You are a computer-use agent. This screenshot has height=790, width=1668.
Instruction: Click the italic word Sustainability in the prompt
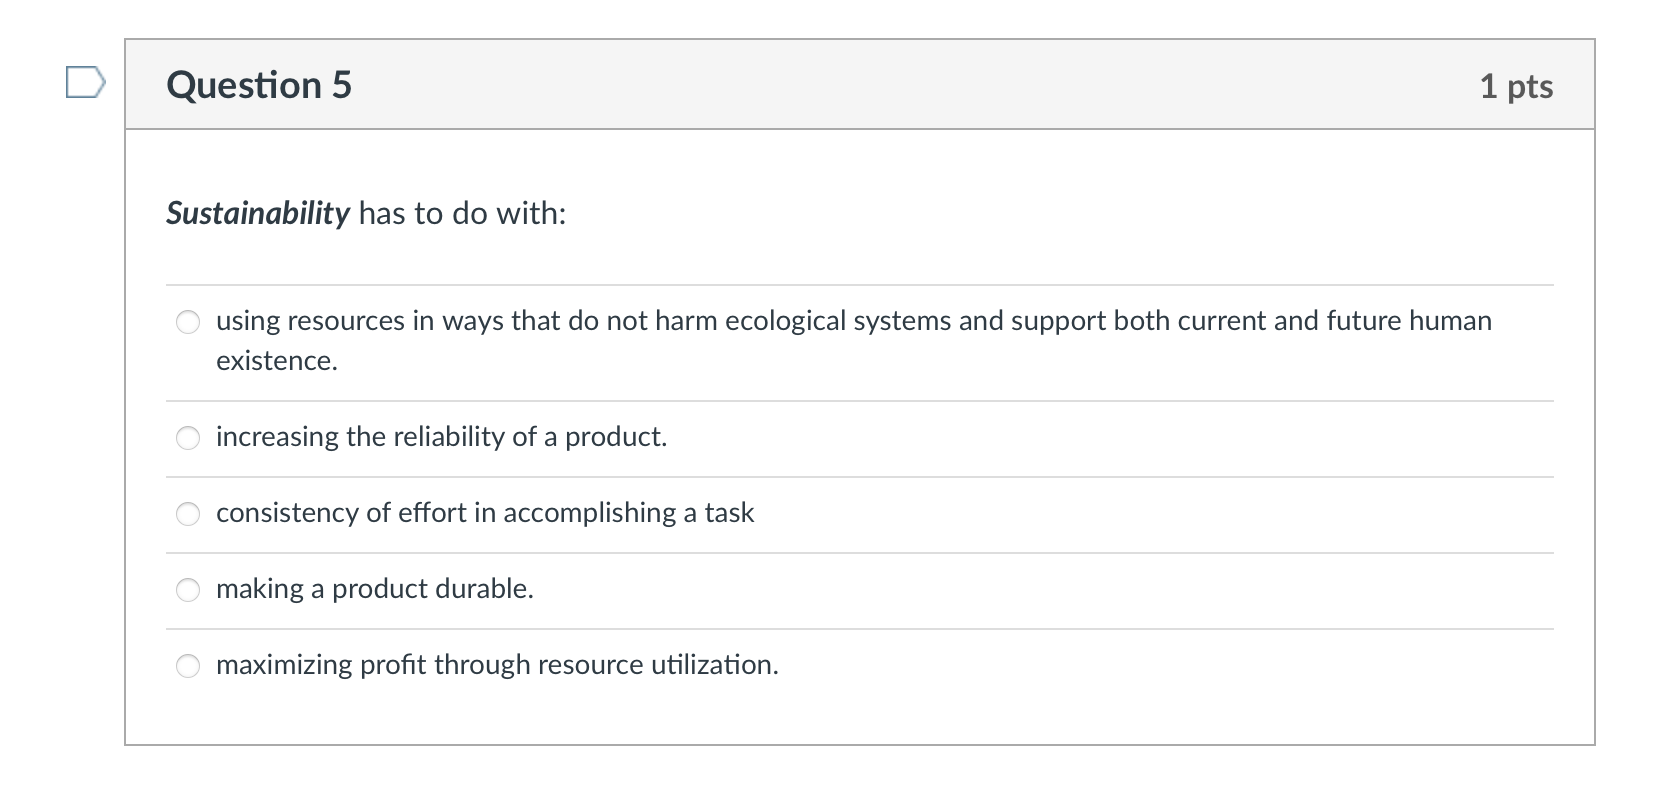point(257,213)
